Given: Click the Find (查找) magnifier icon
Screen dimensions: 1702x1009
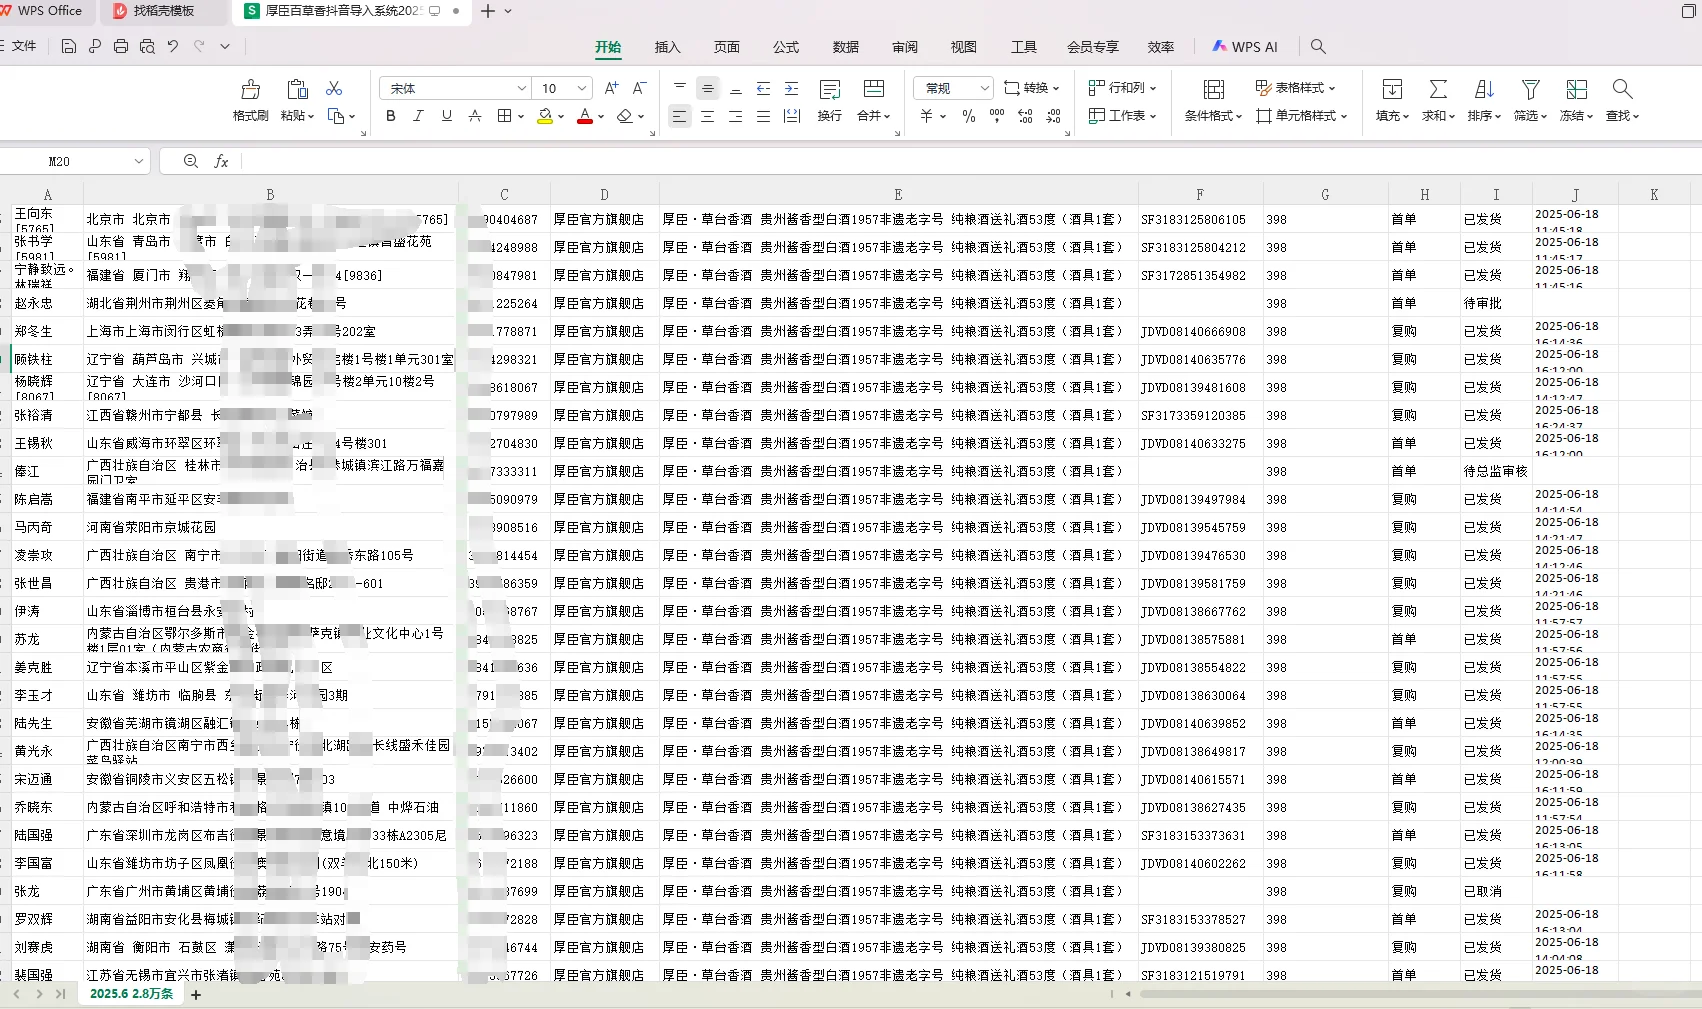Looking at the screenshot, I should tap(1622, 89).
